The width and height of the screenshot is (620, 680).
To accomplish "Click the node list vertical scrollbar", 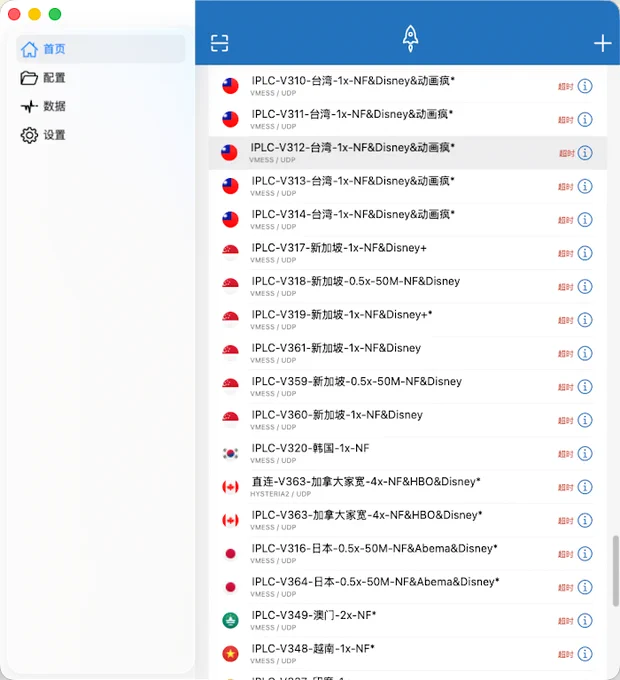I will coord(615,571).
